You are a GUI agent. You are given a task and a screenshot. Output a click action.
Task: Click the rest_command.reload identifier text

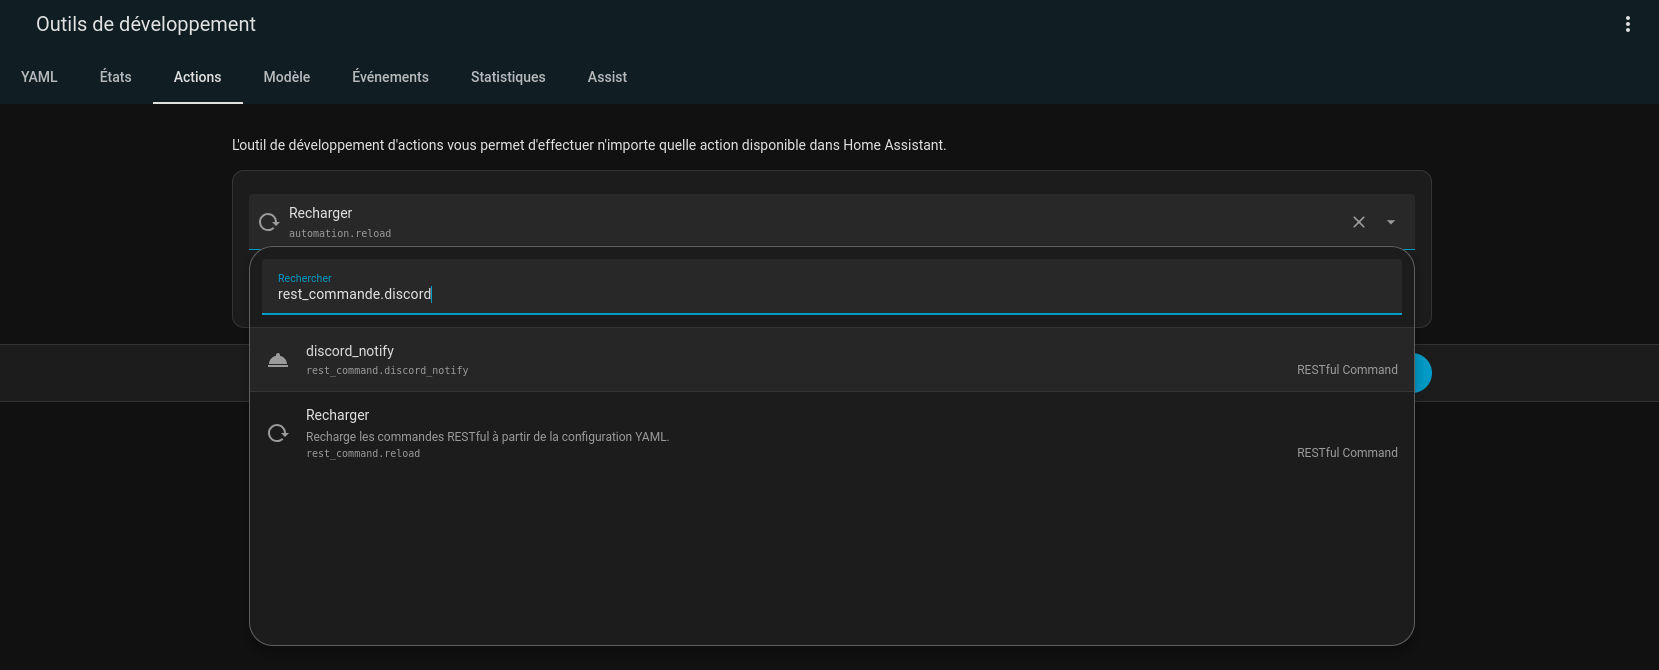(363, 454)
